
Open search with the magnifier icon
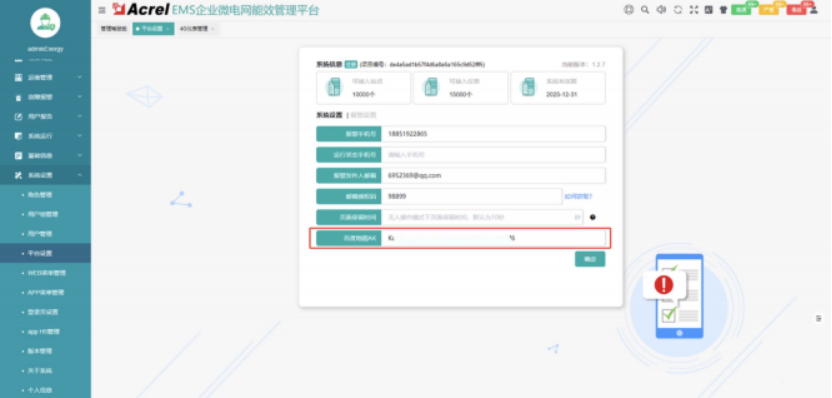[645, 10]
